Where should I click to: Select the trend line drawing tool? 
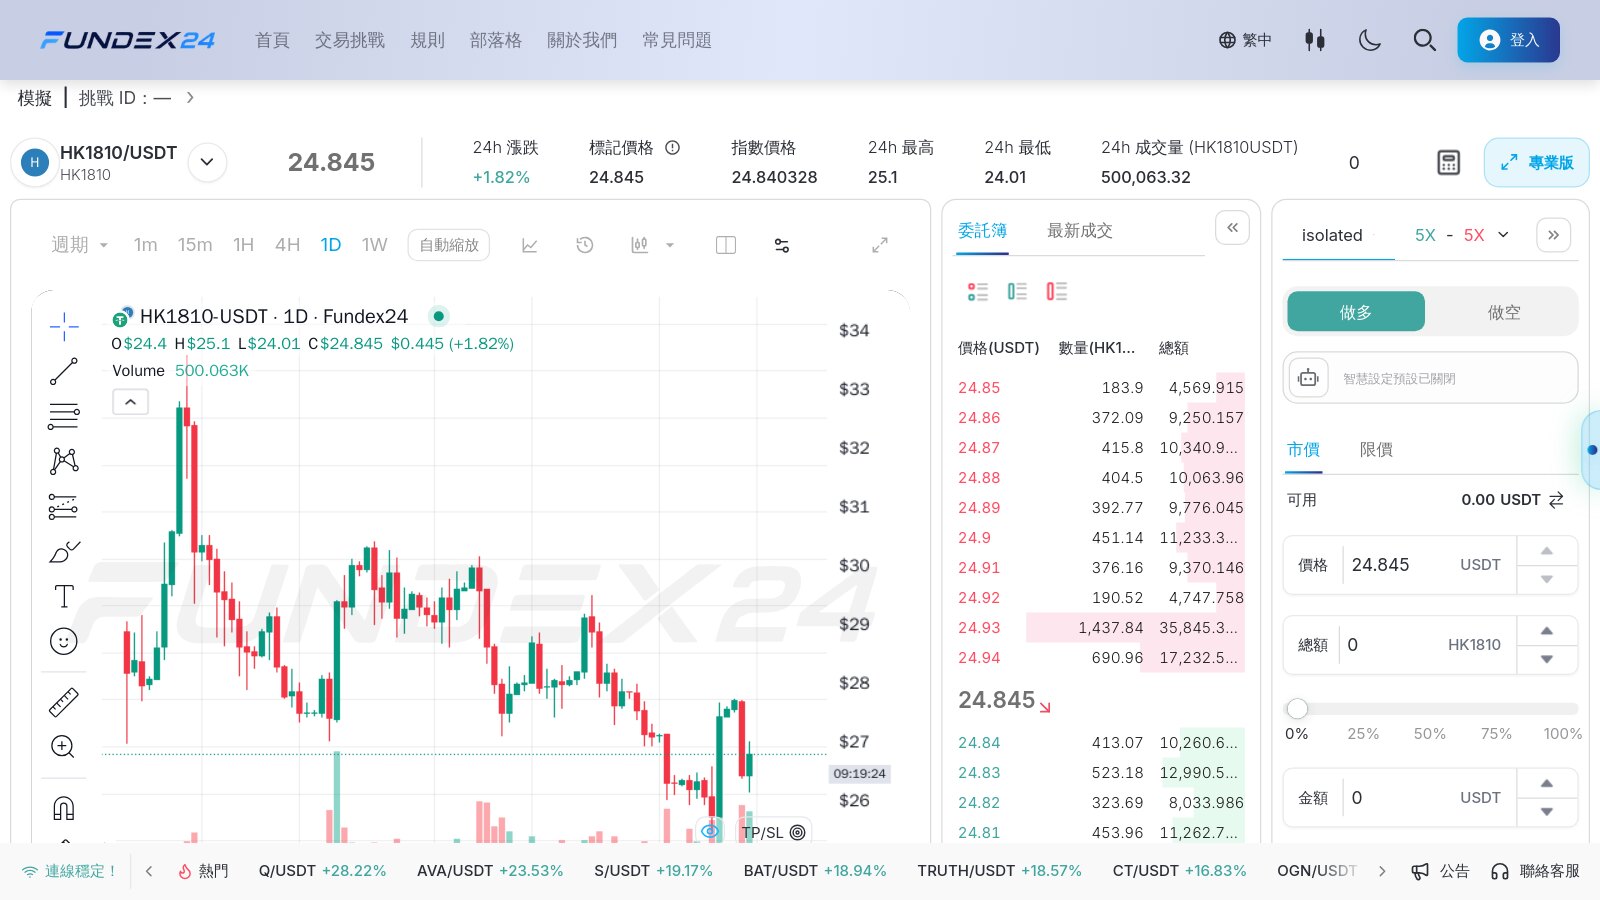coord(64,371)
